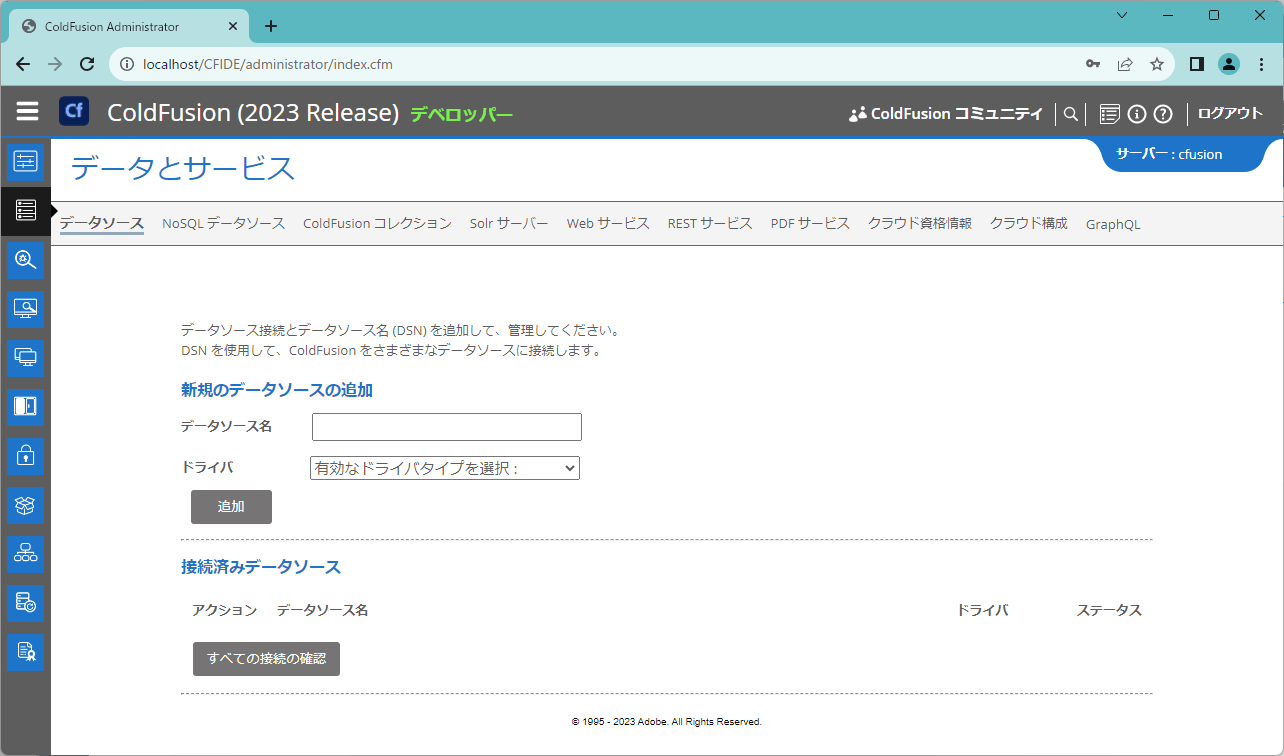The height and width of the screenshot is (756, 1284).
Task: Open the help question mark icon
Action: (x=1162, y=114)
